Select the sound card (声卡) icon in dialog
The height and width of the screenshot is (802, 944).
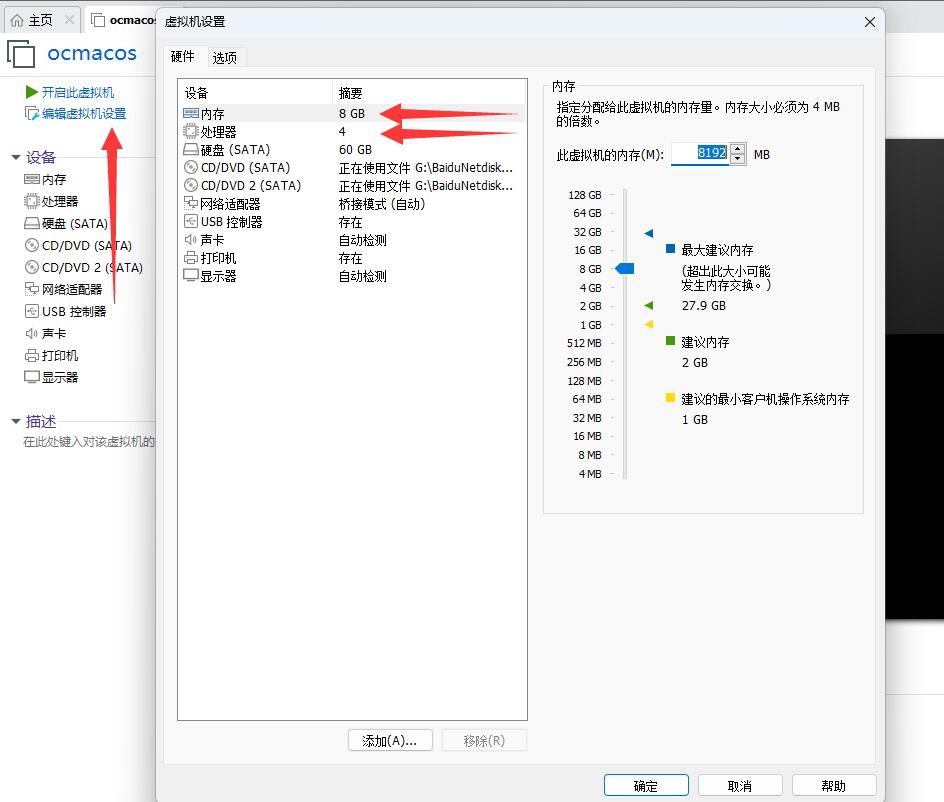(x=191, y=240)
